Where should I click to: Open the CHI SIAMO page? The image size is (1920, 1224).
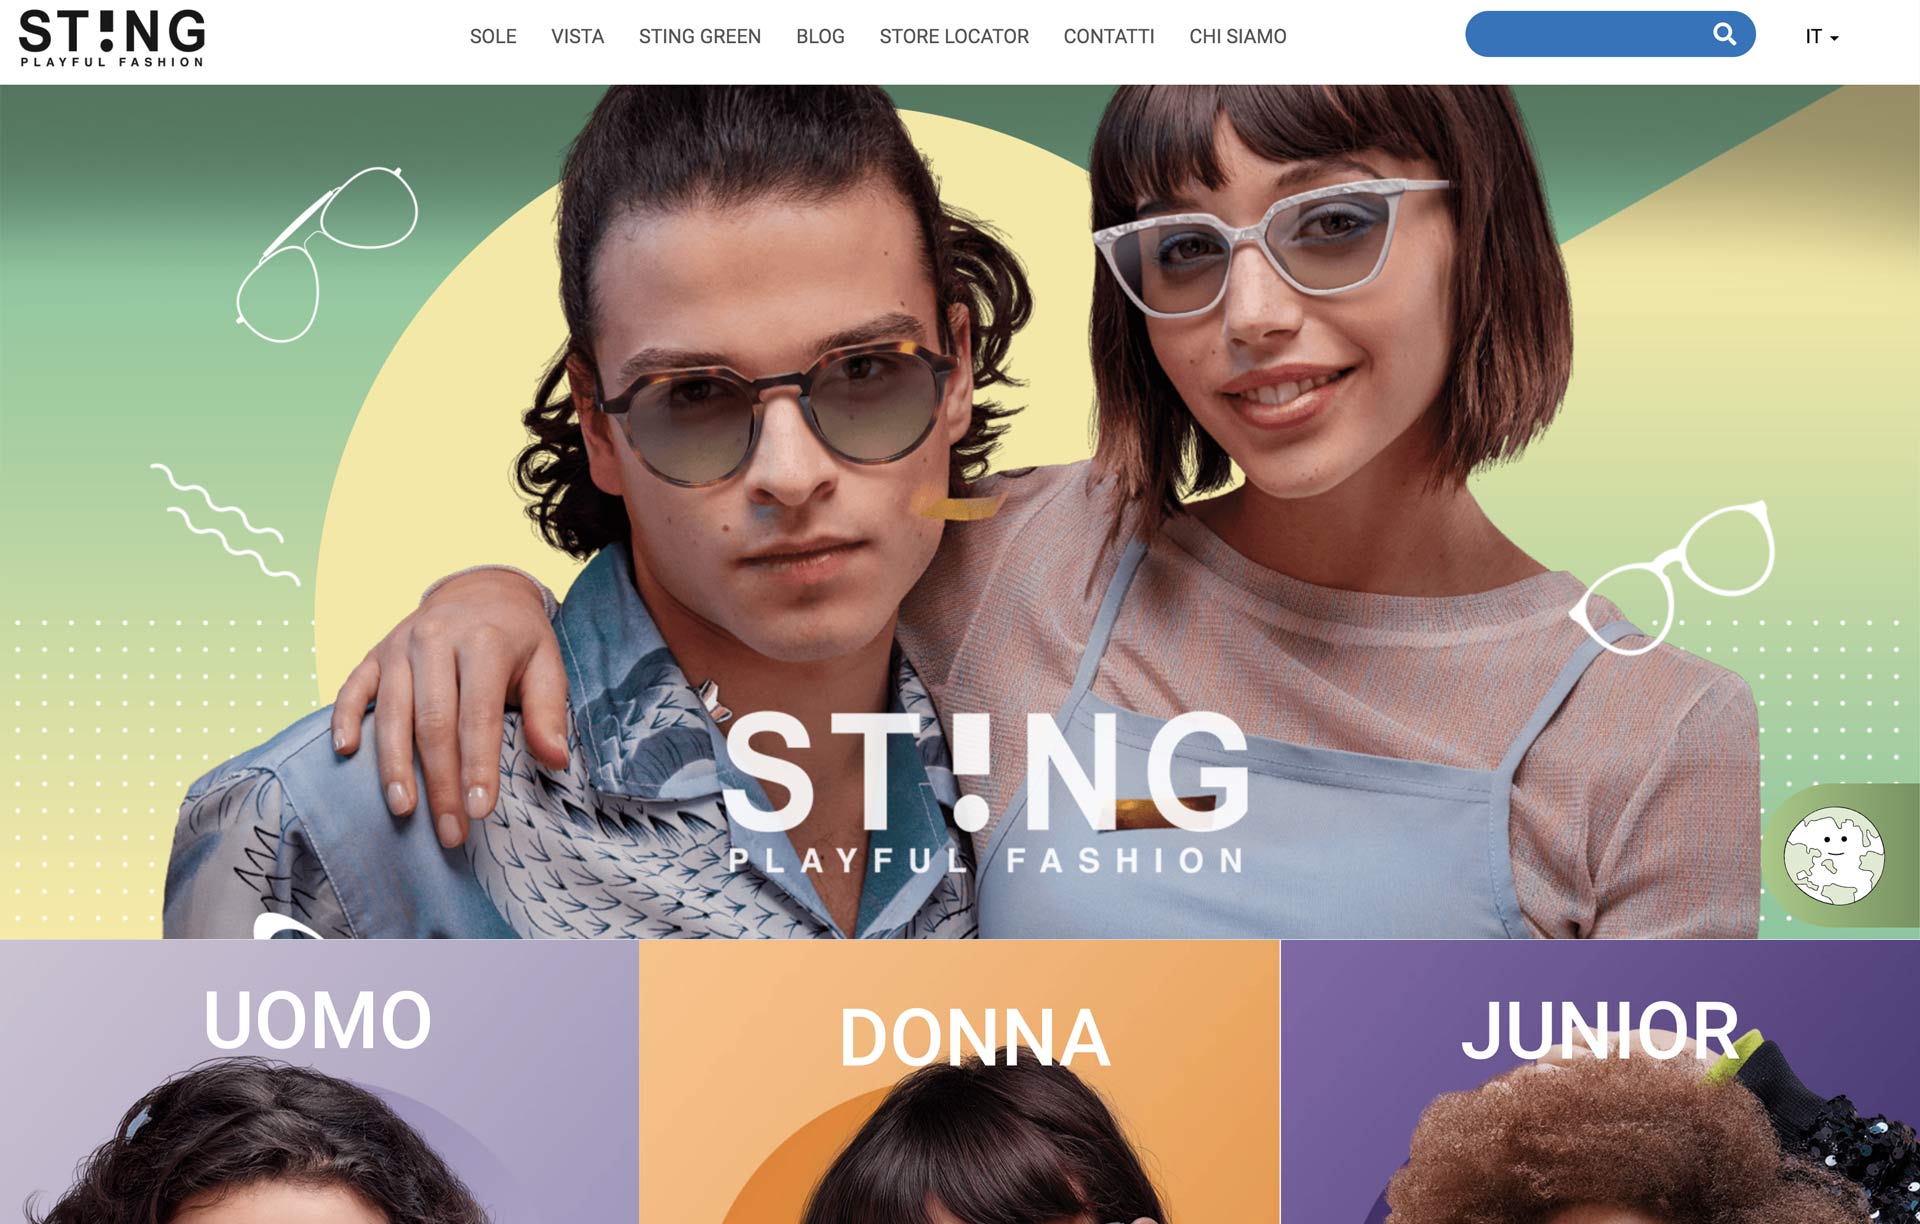1238,37
